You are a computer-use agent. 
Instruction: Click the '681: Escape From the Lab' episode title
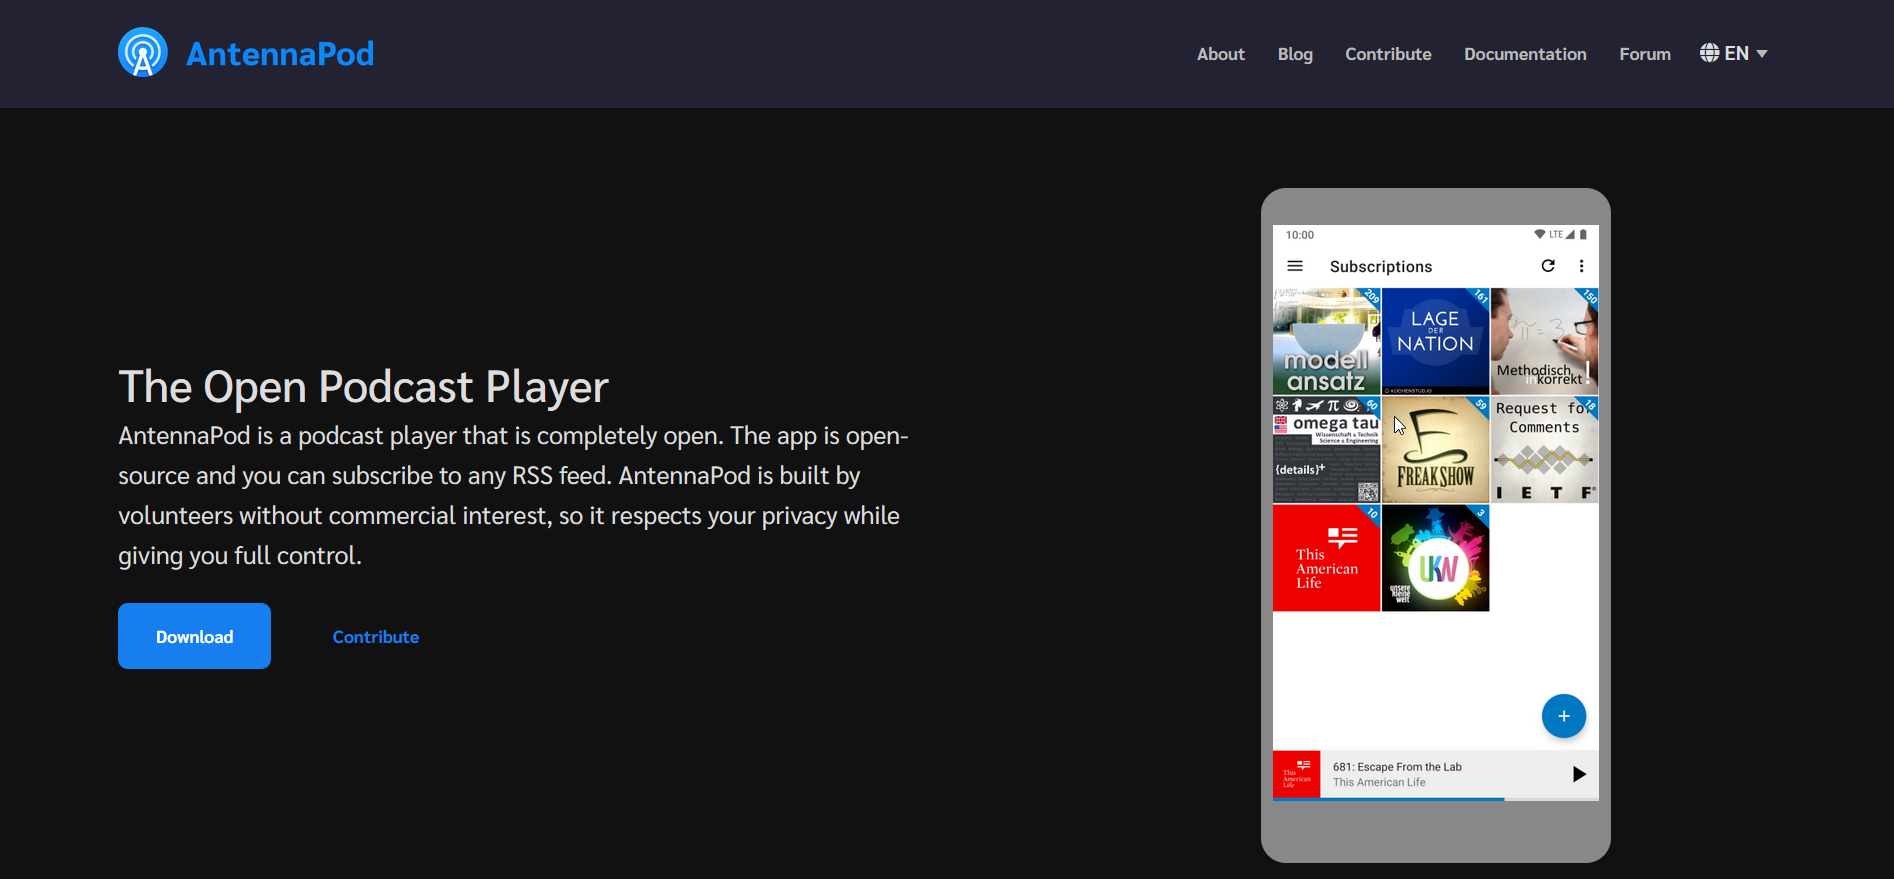[x=1397, y=767]
